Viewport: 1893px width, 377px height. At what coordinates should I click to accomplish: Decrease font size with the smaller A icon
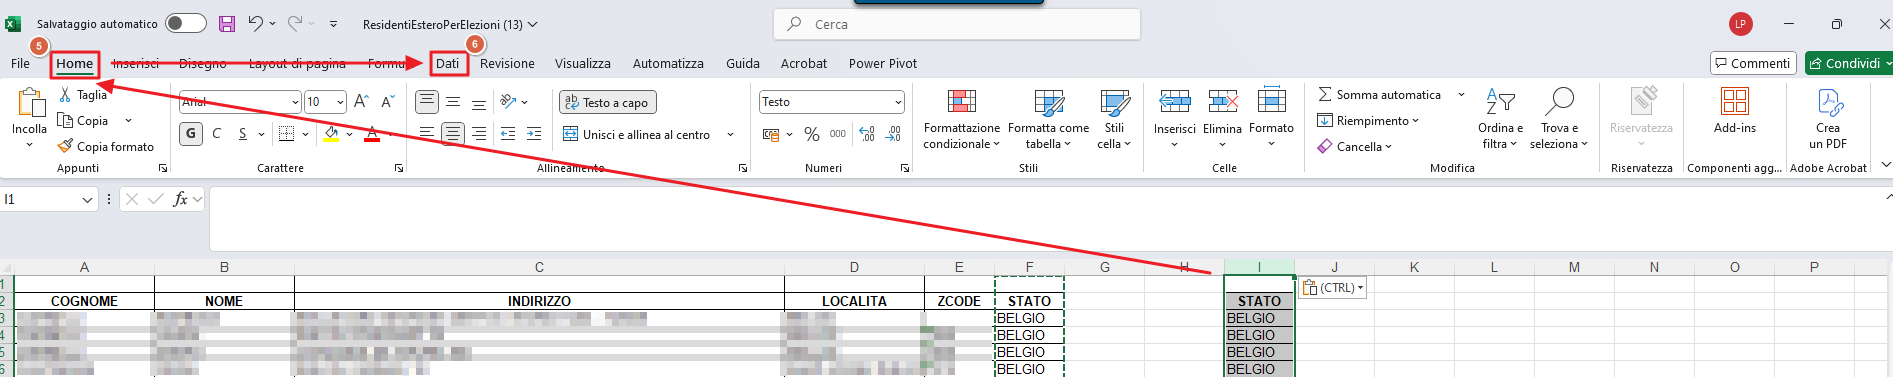388,102
